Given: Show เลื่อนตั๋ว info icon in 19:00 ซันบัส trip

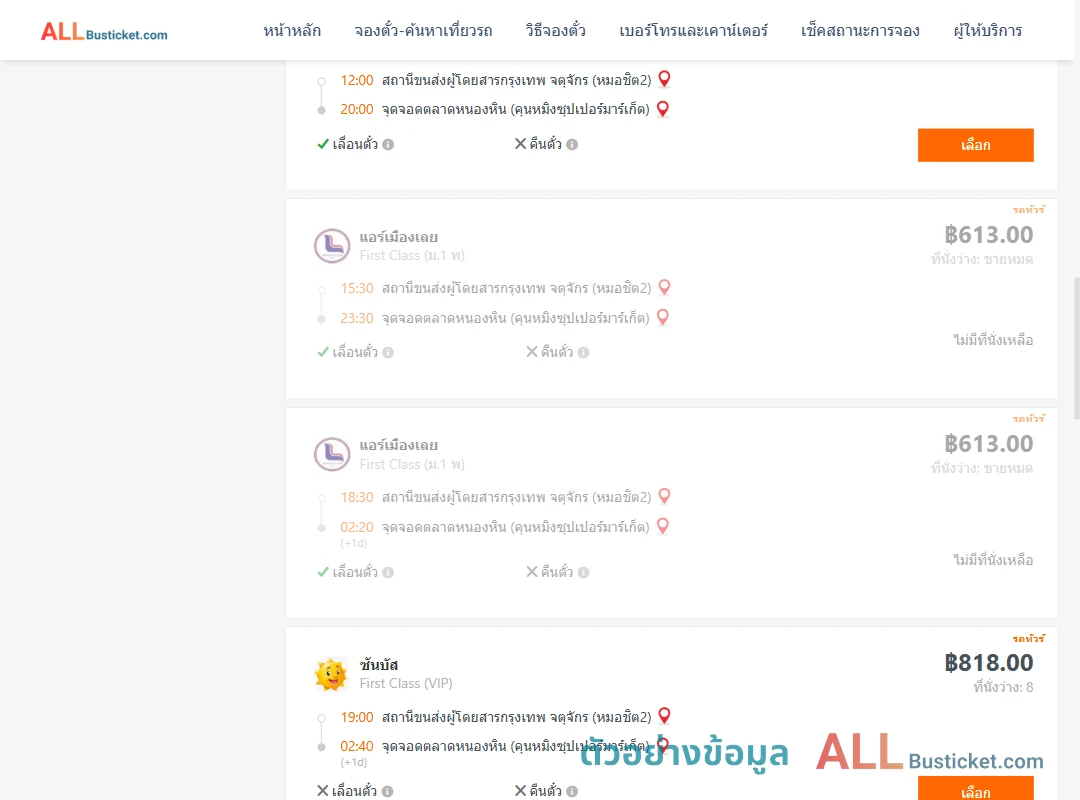Looking at the screenshot, I should 388,792.
